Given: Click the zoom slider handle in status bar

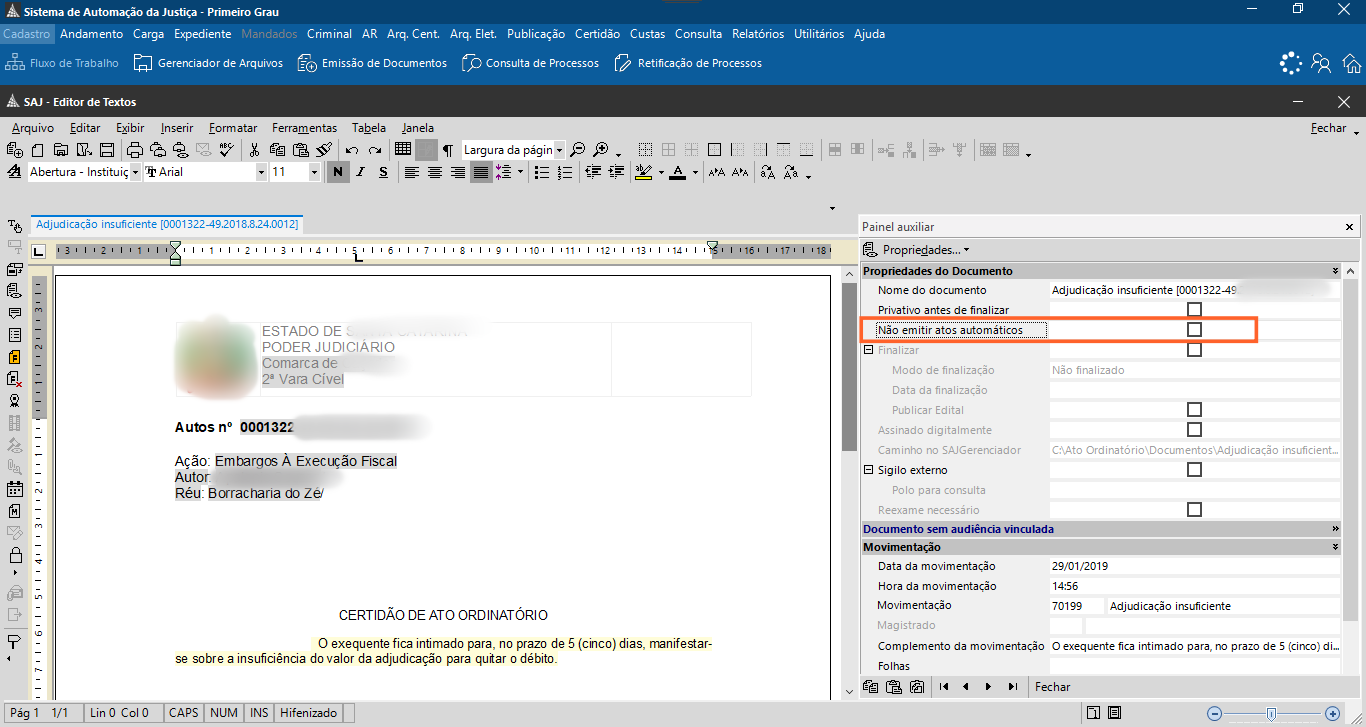Looking at the screenshot, I should [x=1271, y=714].
